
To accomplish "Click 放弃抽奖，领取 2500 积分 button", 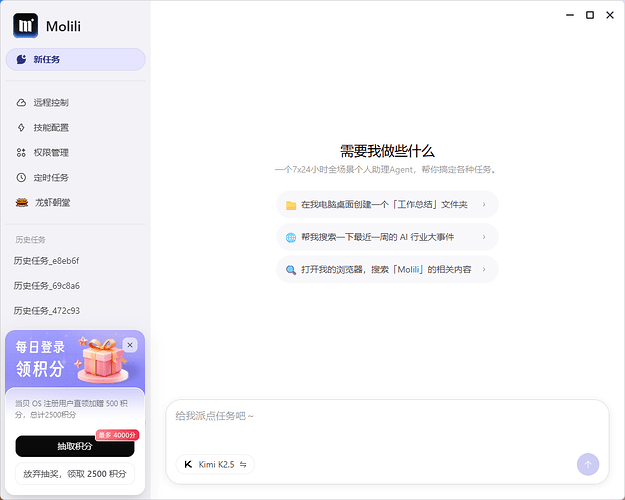I will click(x=75, y=474).
